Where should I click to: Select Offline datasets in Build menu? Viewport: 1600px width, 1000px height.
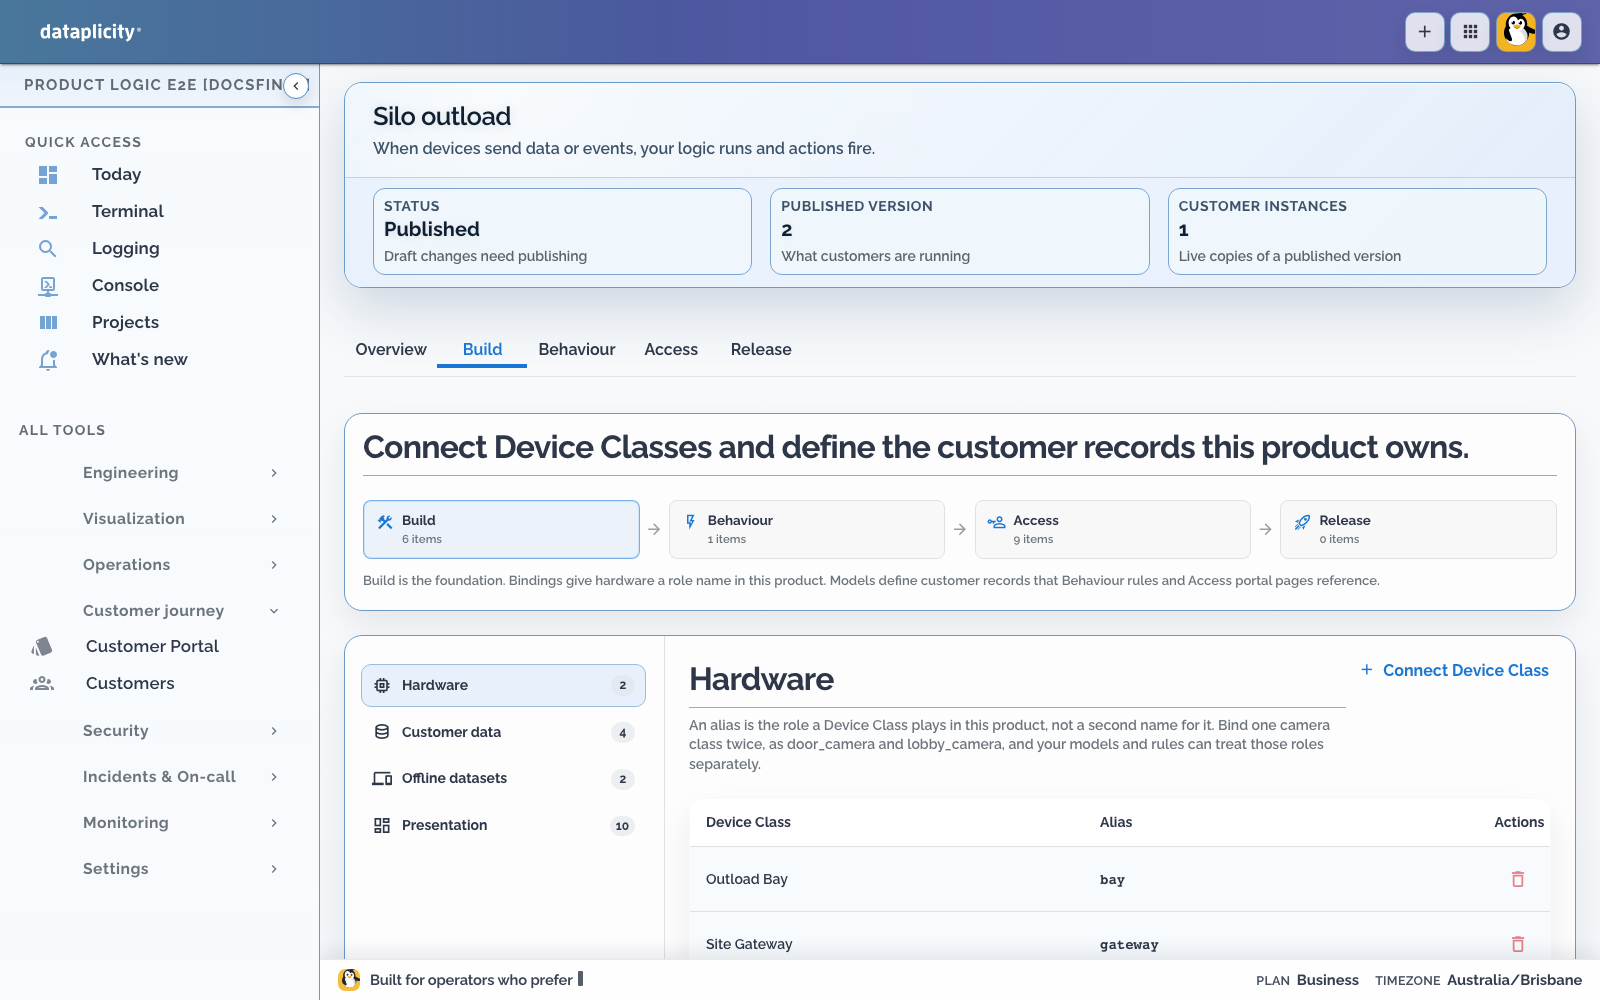(503, 779)
